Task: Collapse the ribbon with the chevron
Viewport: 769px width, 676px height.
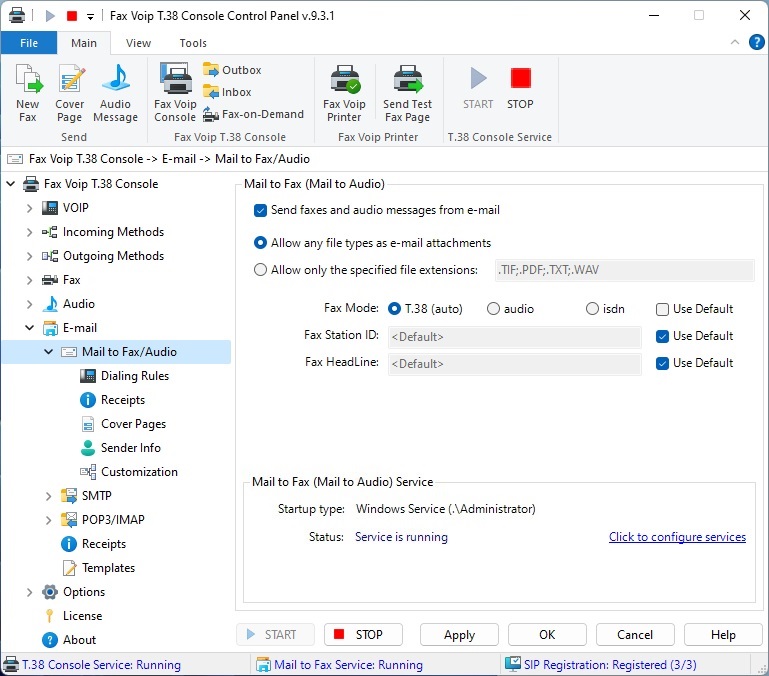Action: 735,42
